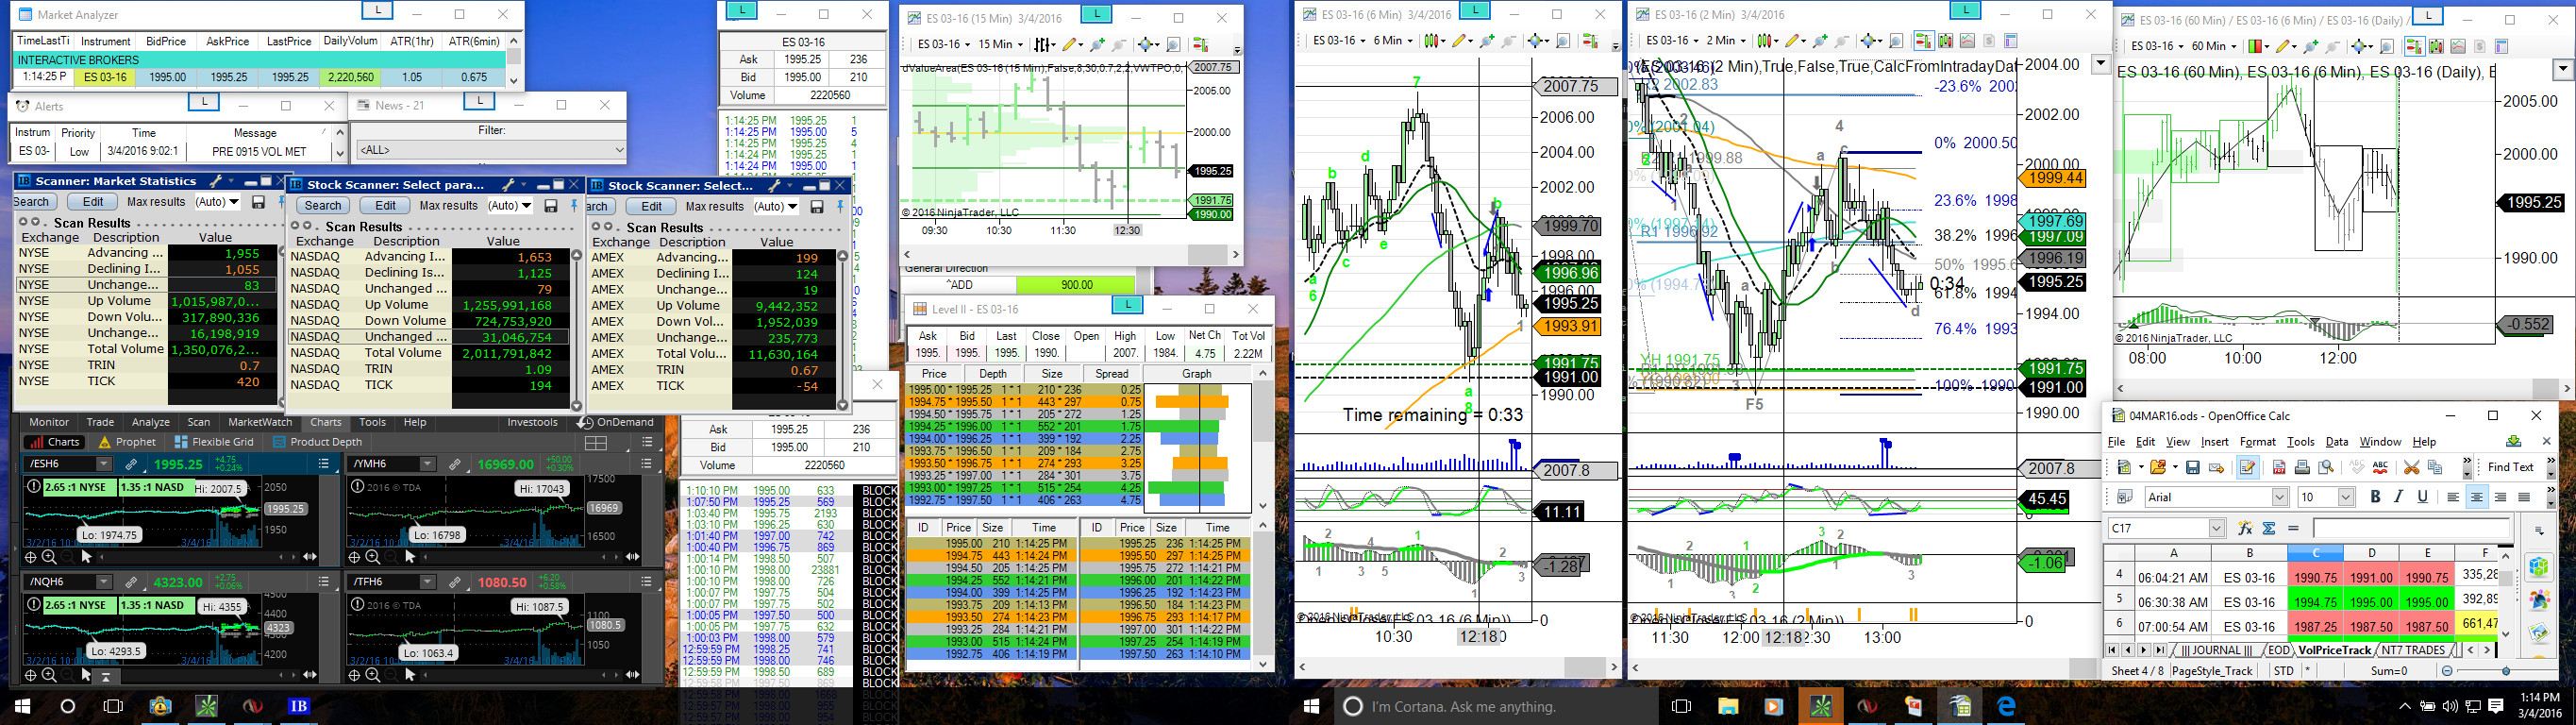2576x725 pixels.
Task: Save scan results in NASDAQ Stock Scanner
Action: click(550, 206)
